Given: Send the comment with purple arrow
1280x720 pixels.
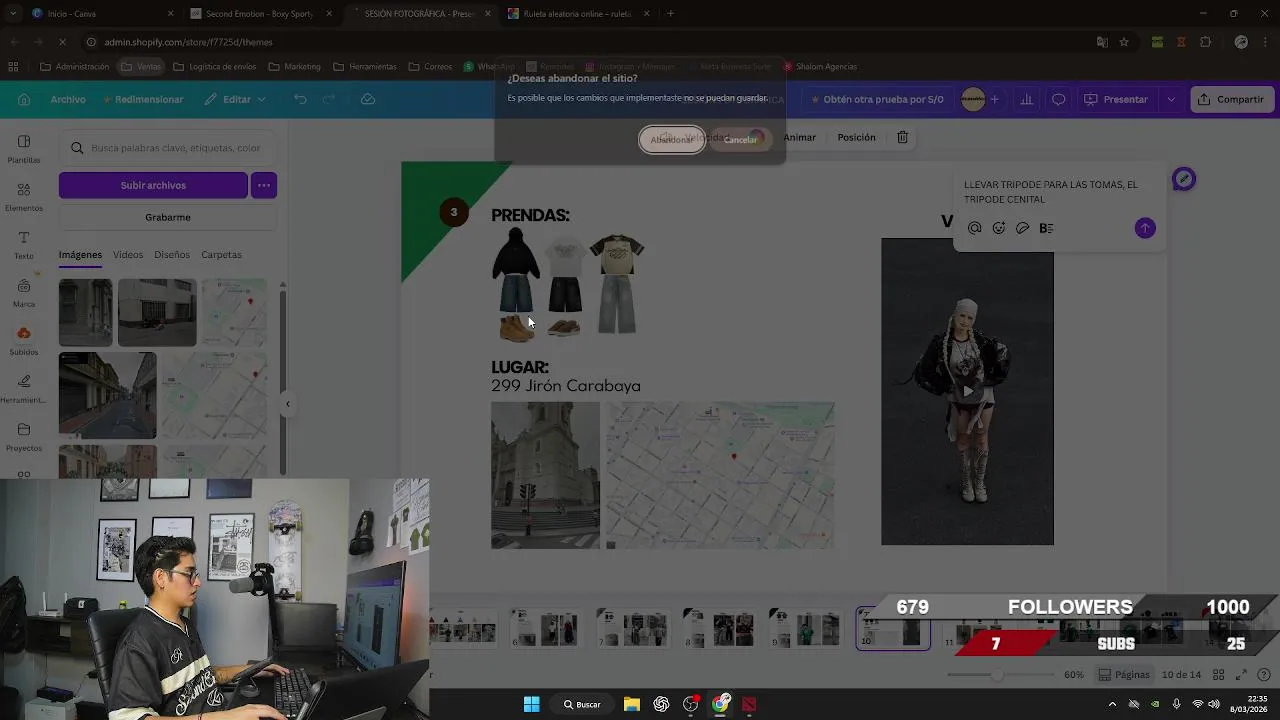Looking at the screenshot, I should pos(1145,228).
